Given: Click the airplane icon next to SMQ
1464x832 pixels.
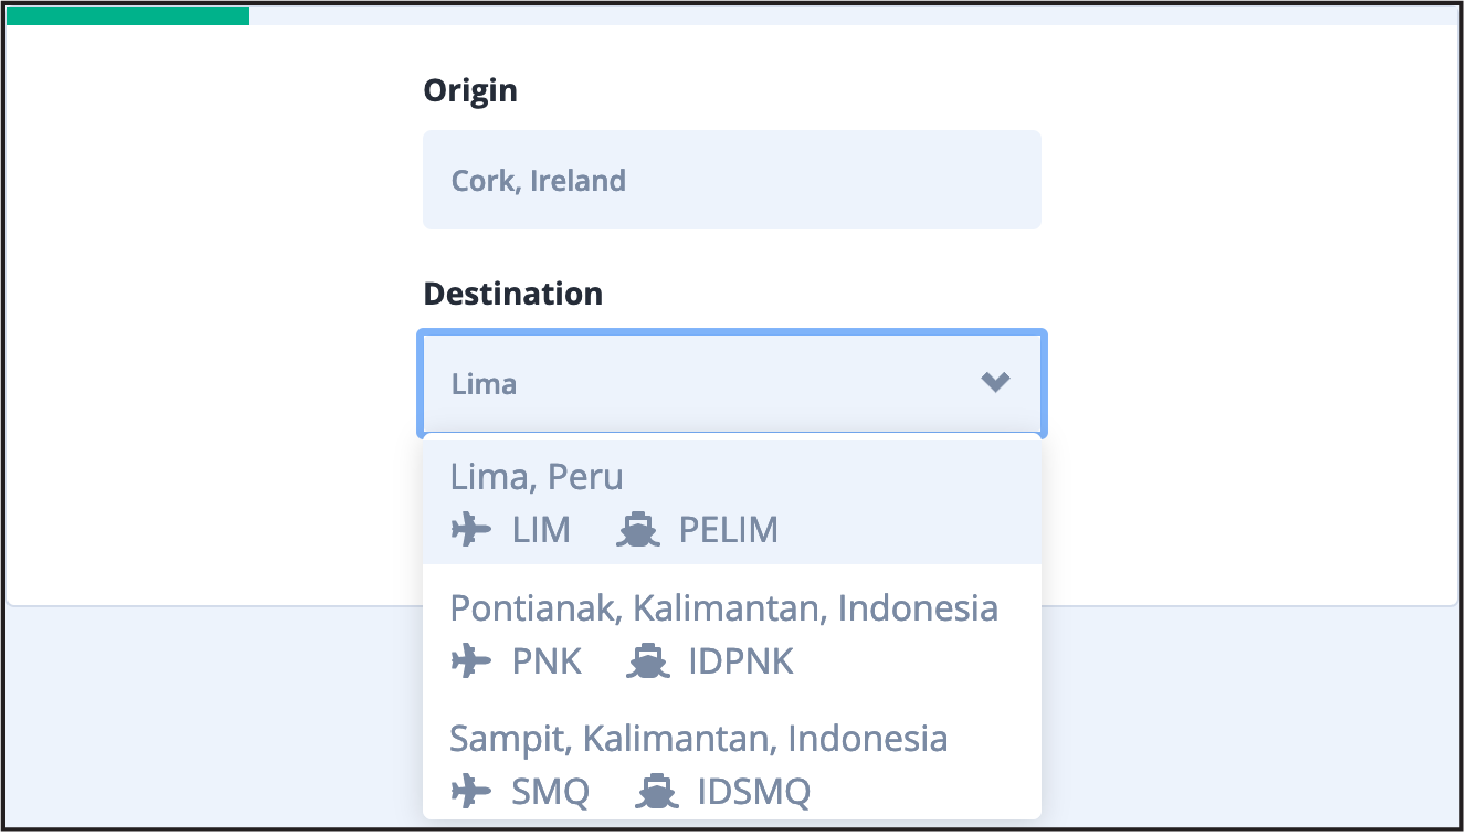Looking at the screenshot, I should 471,791.
